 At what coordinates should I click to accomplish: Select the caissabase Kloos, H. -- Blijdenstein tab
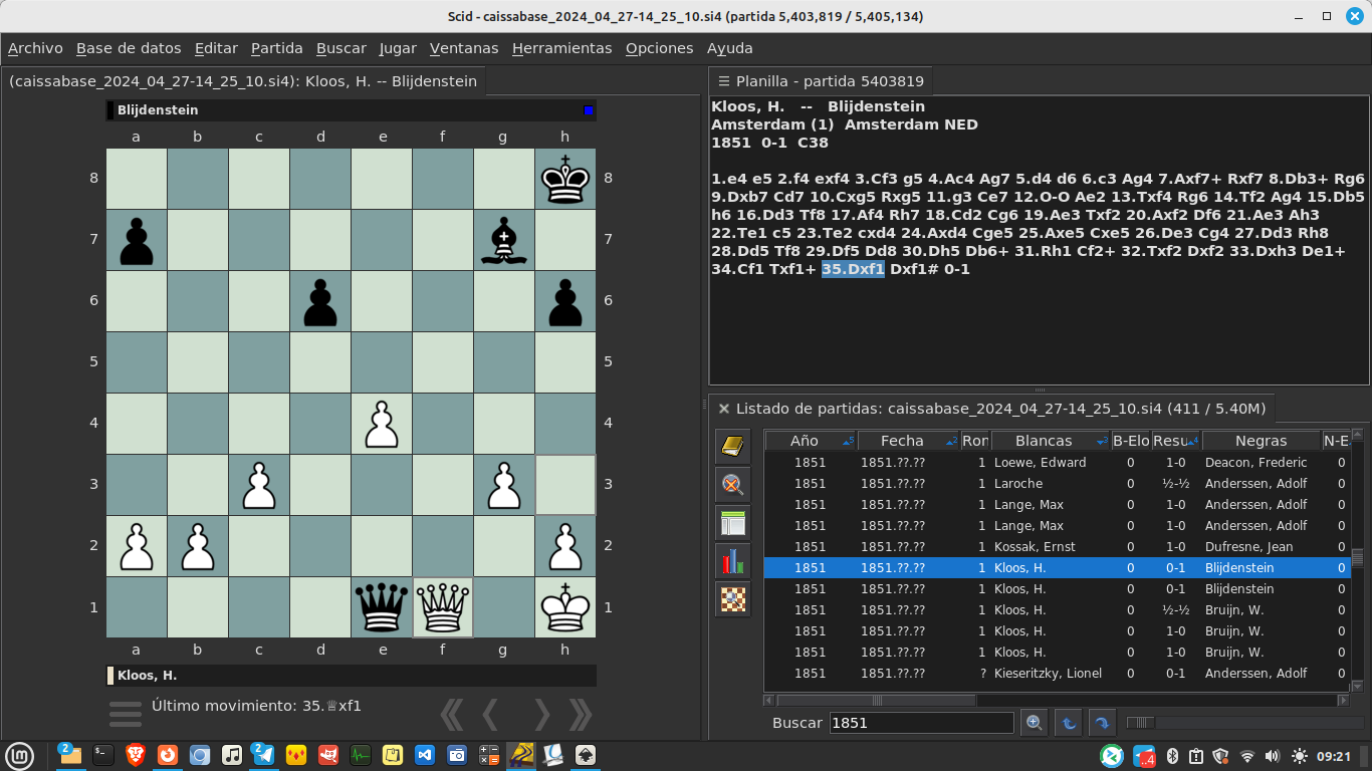[x=243, y=82]
